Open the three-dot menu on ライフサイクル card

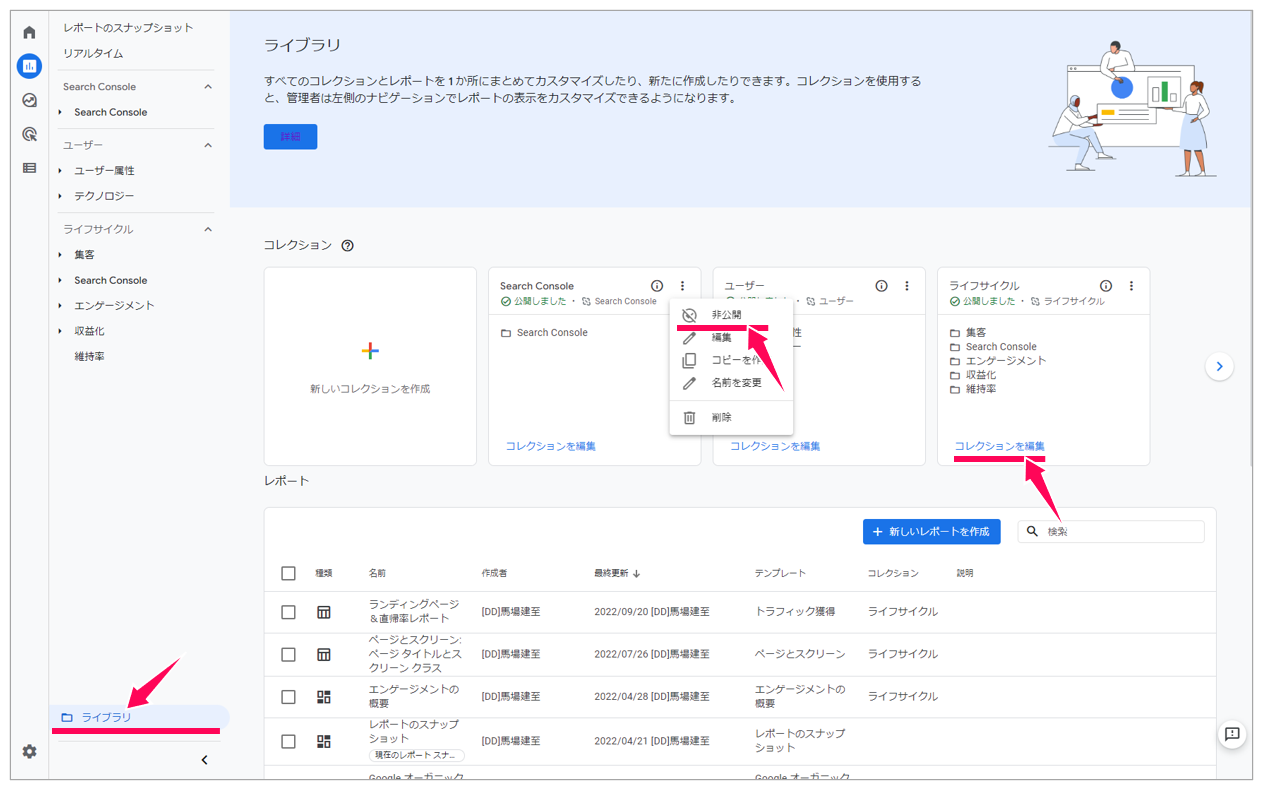coord(1131,286)
